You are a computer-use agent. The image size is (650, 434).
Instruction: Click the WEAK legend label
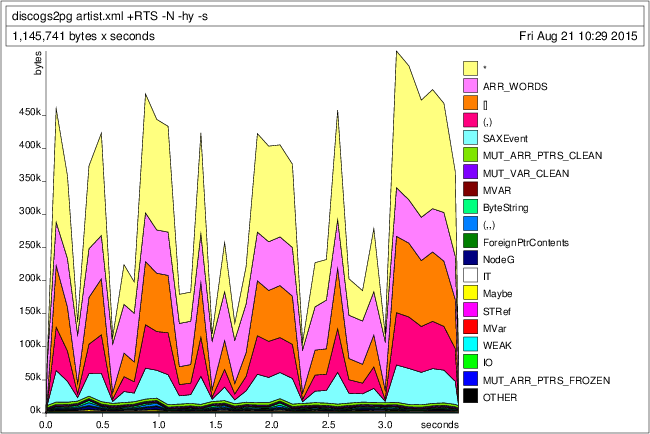496,346
